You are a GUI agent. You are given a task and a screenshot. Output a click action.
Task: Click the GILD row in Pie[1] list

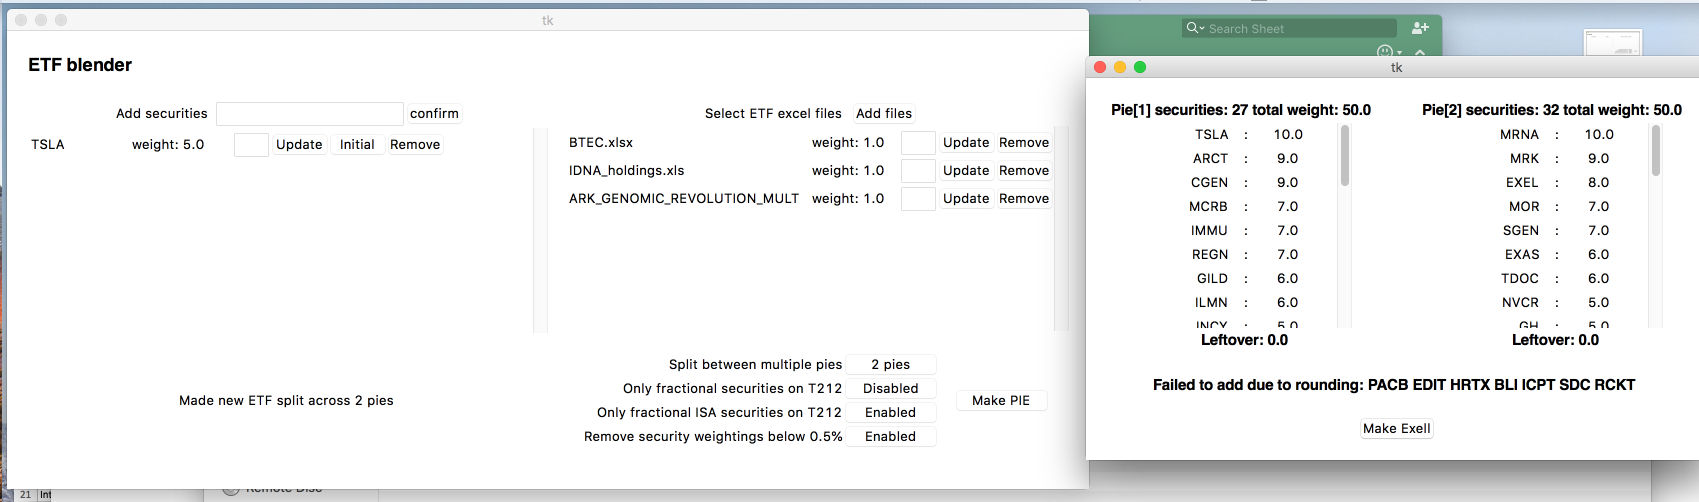1248,278
